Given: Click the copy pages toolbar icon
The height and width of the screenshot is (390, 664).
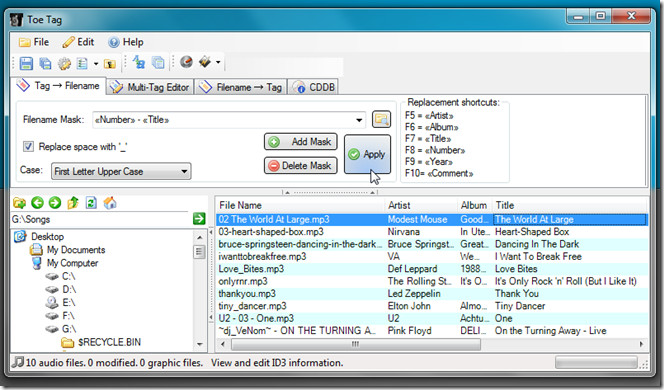Looking at the screenshot, I should [x=158, y=63].
